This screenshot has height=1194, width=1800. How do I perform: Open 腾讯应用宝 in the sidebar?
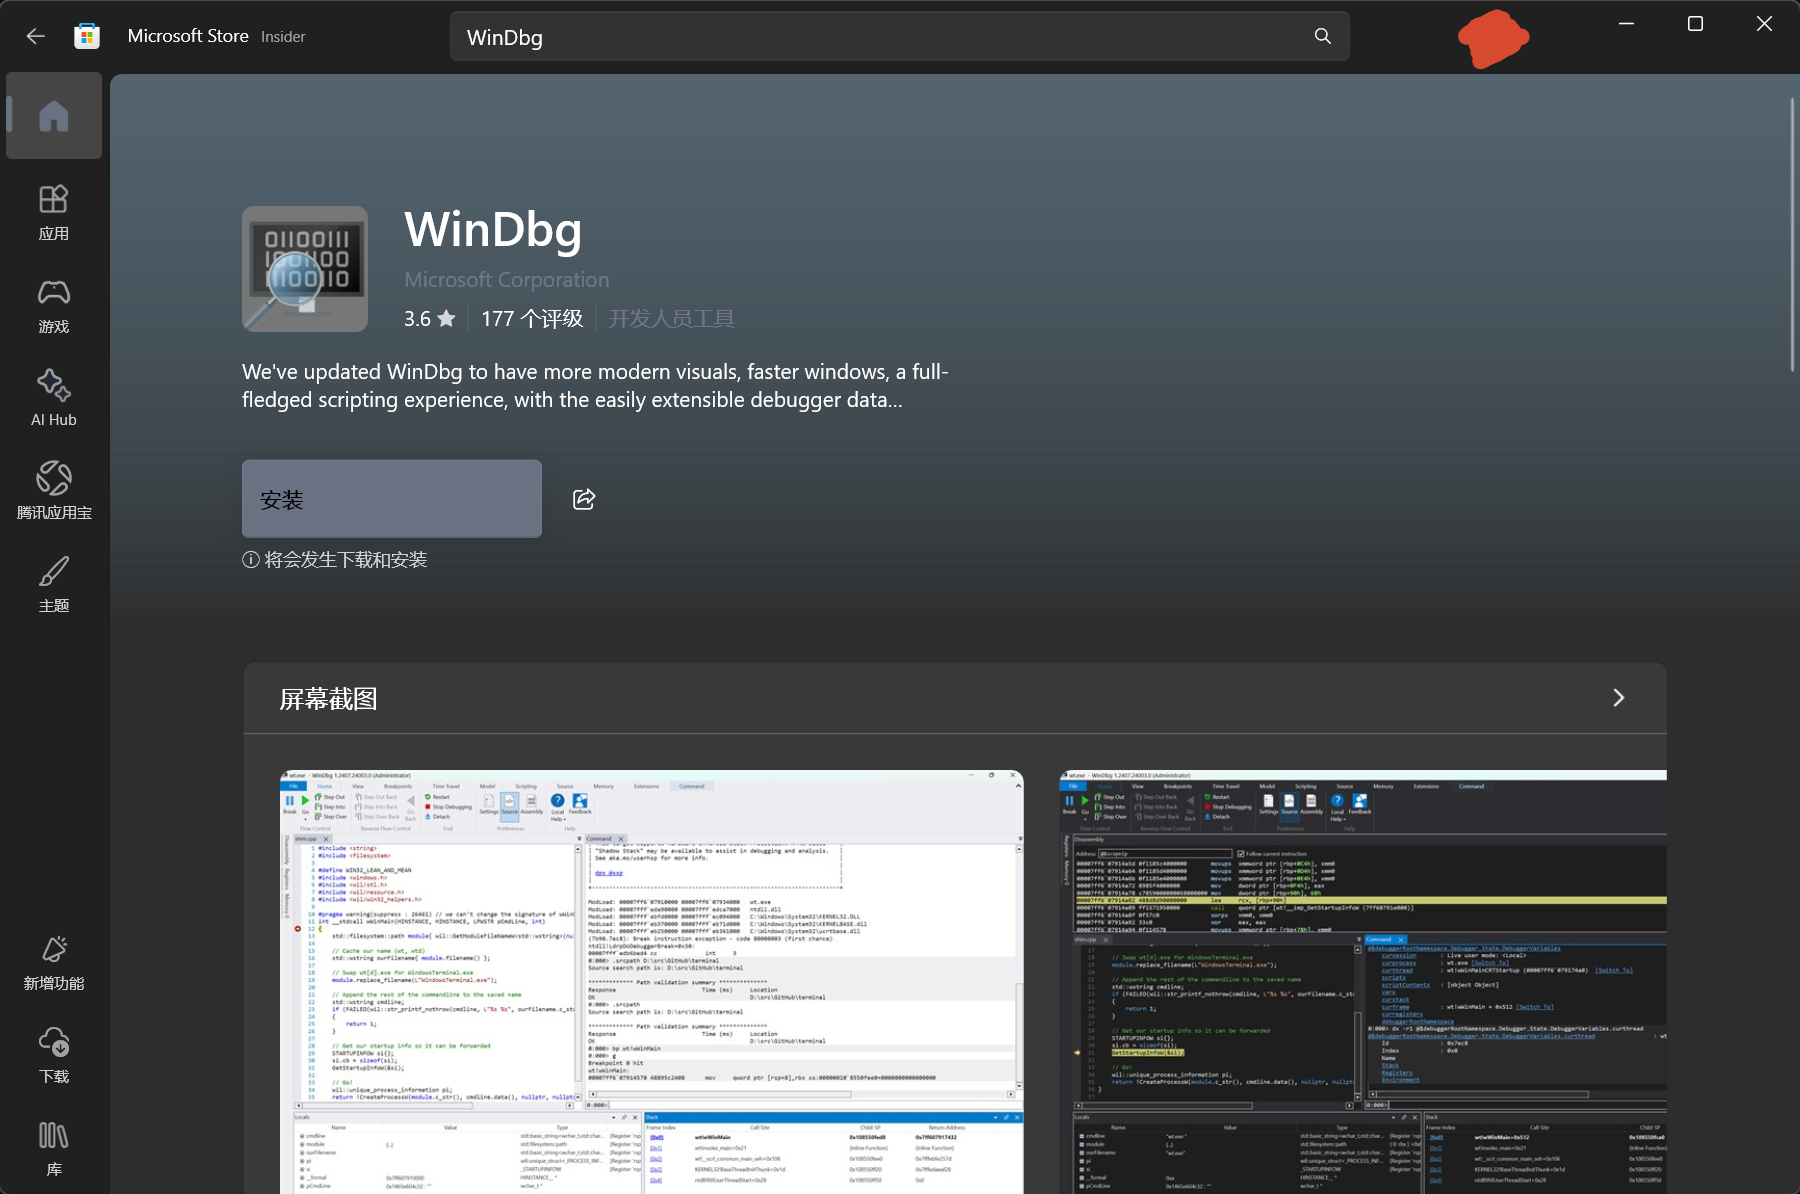(54, 492)
